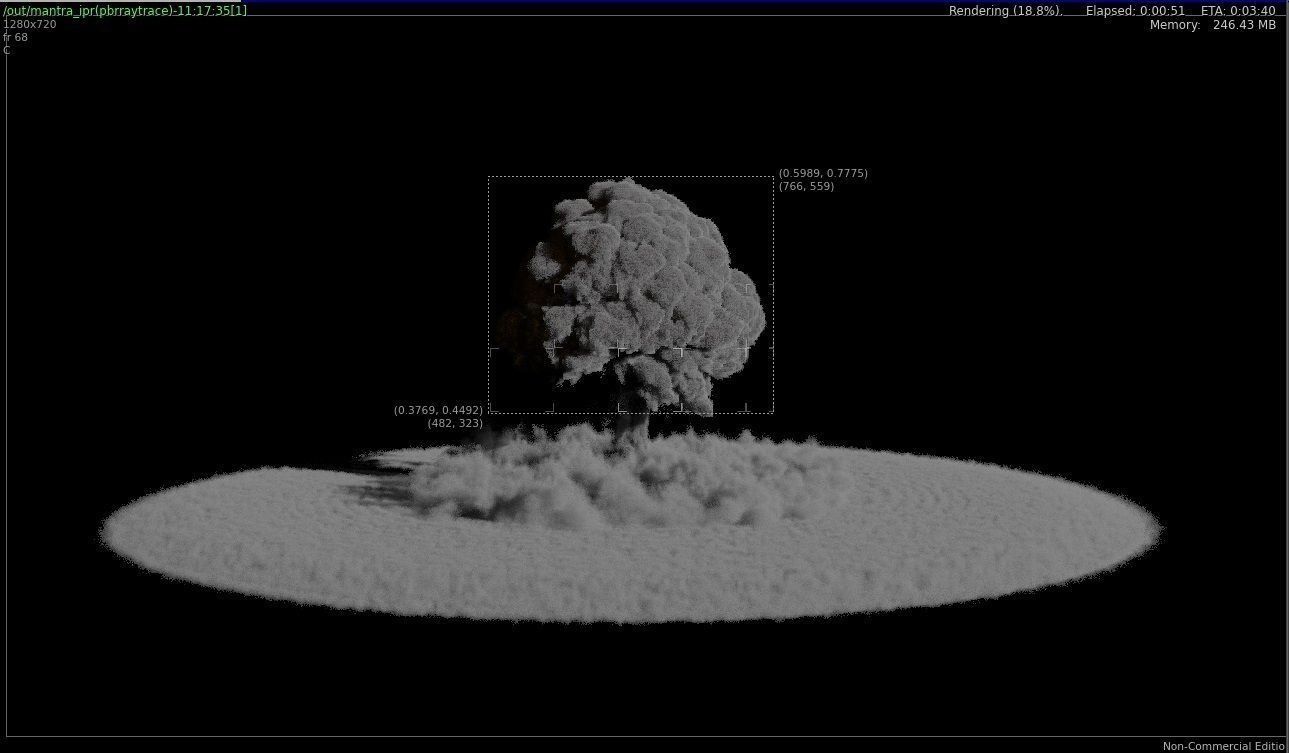Click the Rendering (18.8%) progress text

pyautogui.click(x=1005, y=11)
